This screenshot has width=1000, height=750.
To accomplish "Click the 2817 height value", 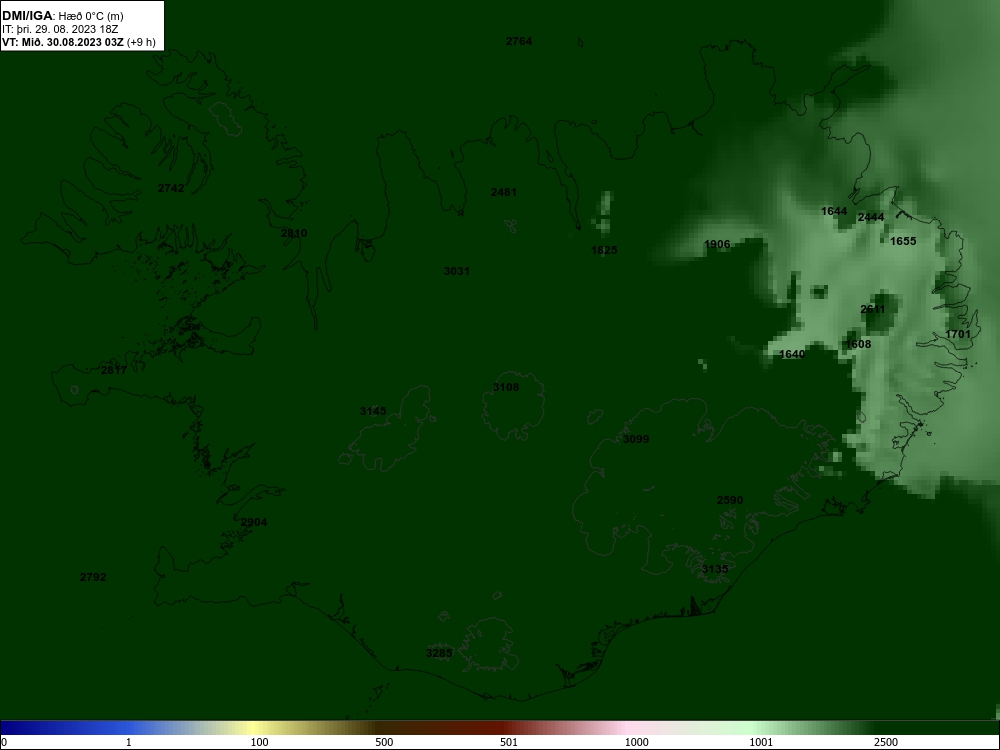I will coord(114,370).
